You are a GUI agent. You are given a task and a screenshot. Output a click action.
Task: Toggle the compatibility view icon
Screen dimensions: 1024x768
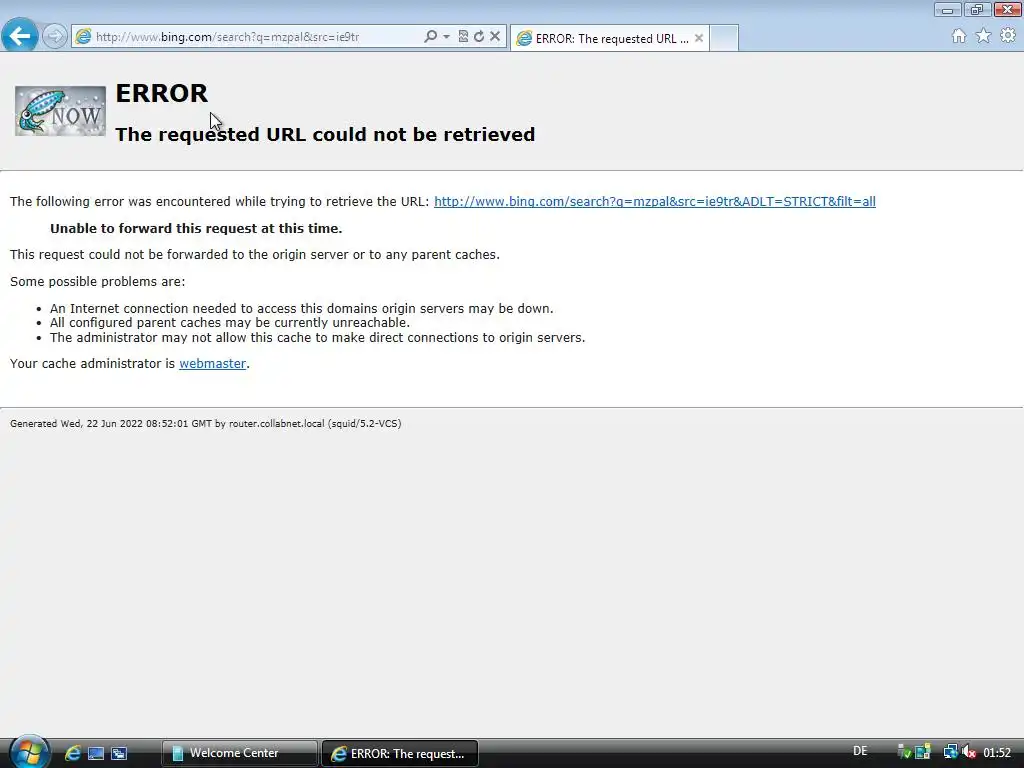[x=463, y=37]
